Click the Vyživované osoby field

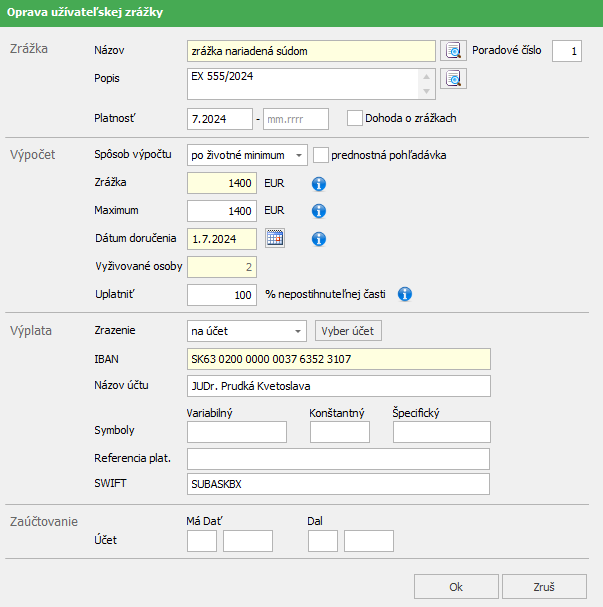click(222, 267)
